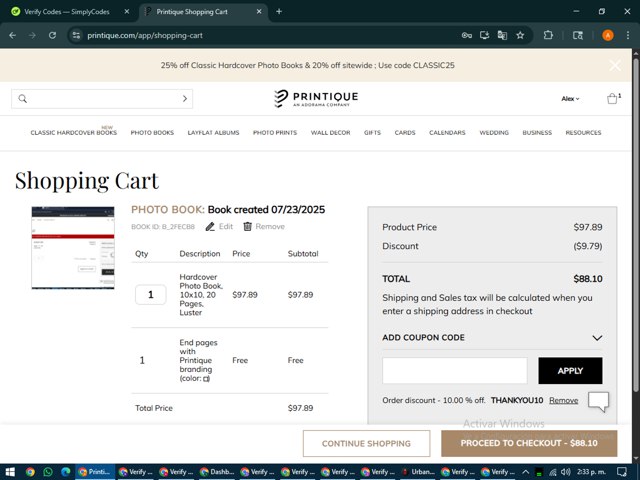Open the Urban taskbar window
The width and height of the screenshot is (640, 480).
point(418,472)
